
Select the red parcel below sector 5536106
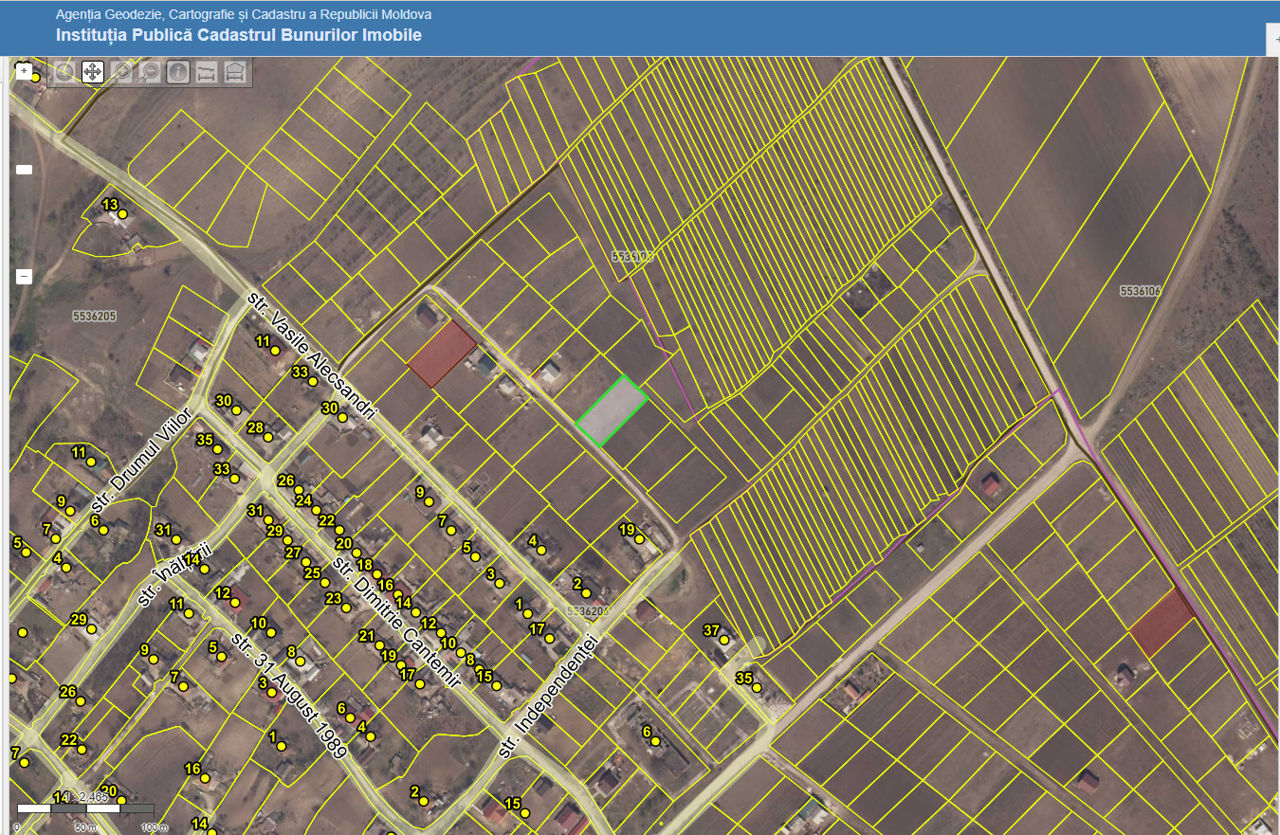pyautogui.click(x=1162, y=623)
